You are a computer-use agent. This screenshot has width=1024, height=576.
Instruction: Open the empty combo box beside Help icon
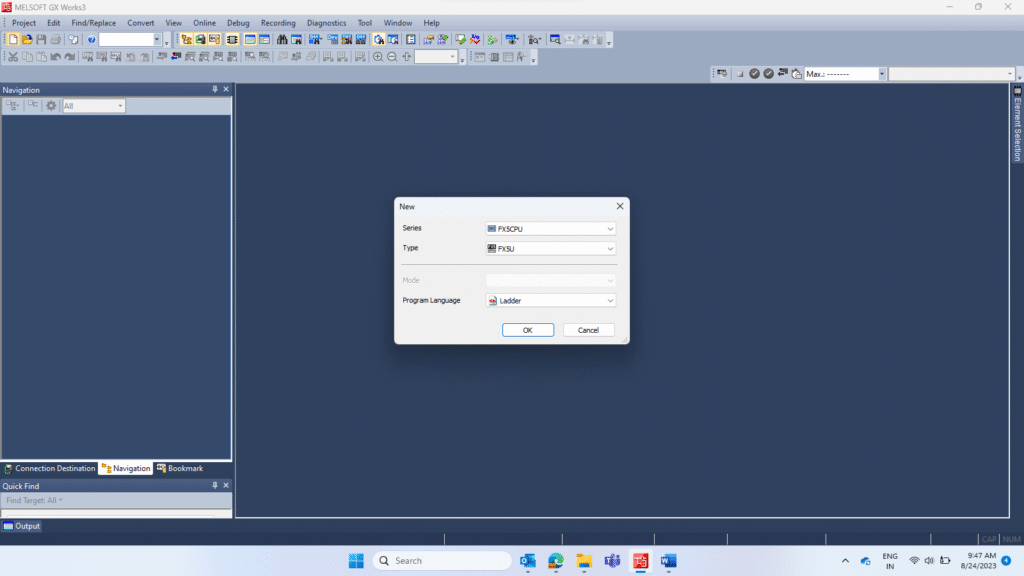coord(130,39)
